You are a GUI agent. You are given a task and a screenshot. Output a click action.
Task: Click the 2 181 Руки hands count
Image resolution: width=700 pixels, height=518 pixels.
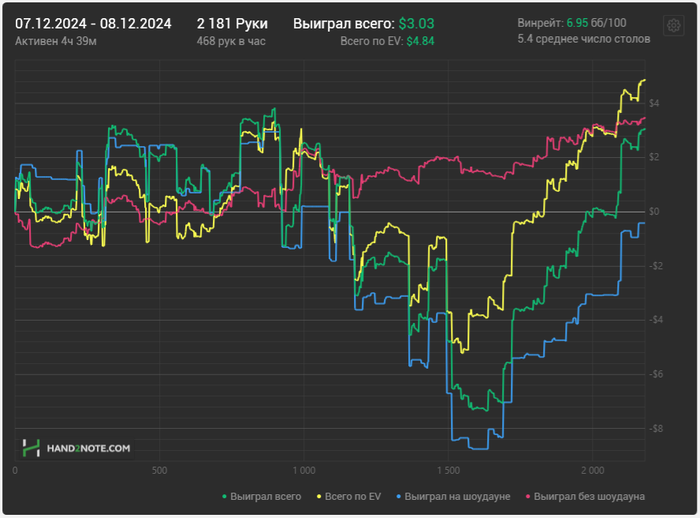(x=232, y=24)
